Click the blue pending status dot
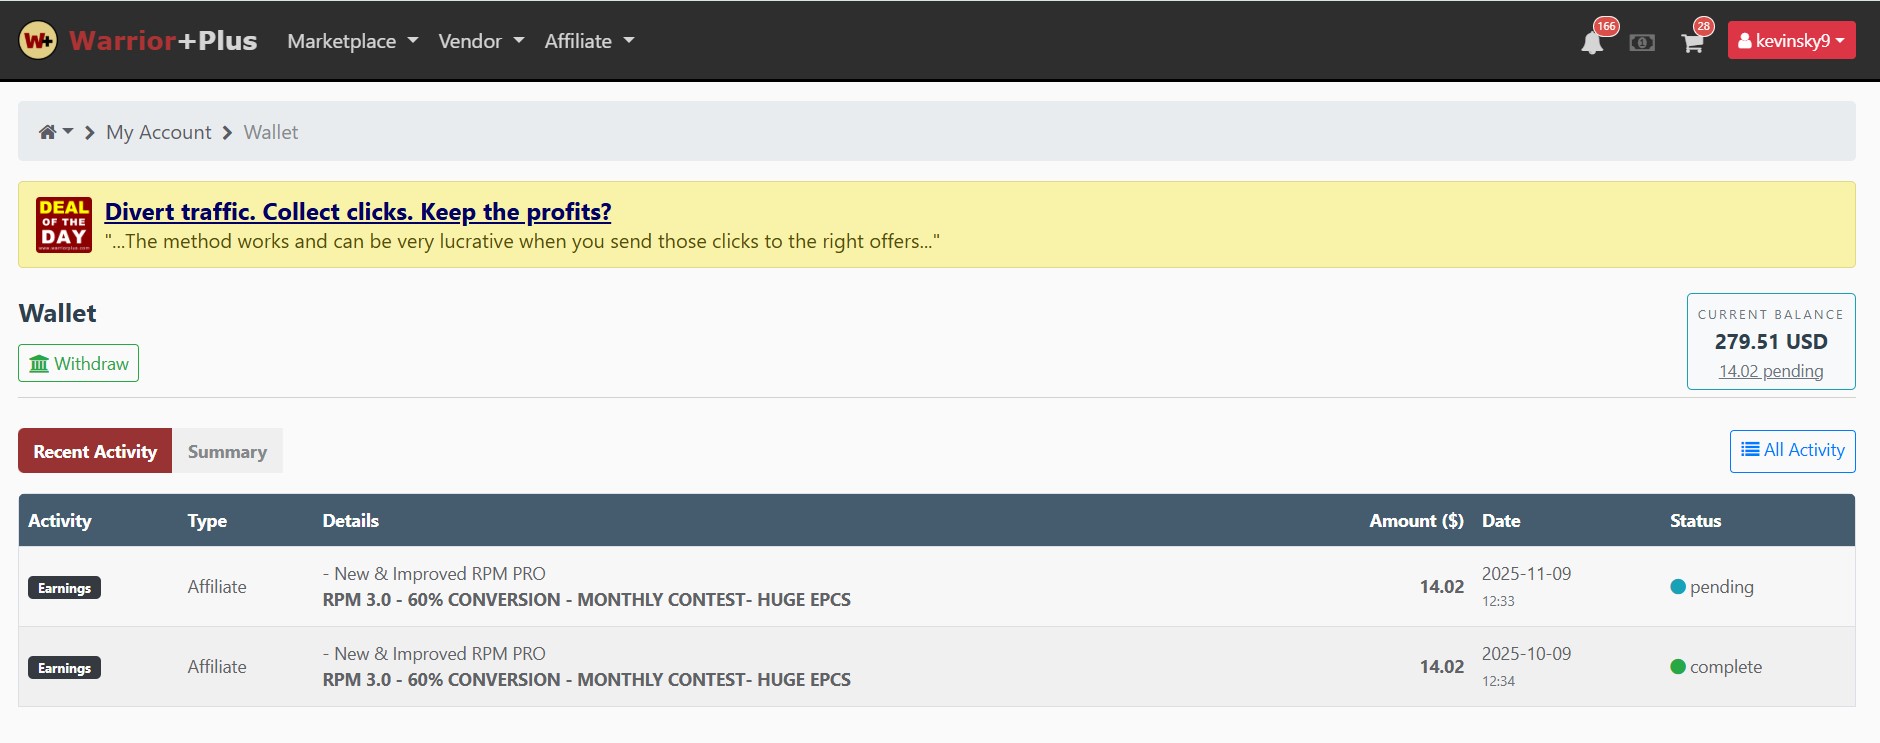The image size is (1880, 743). click(x=1678, y=587)
